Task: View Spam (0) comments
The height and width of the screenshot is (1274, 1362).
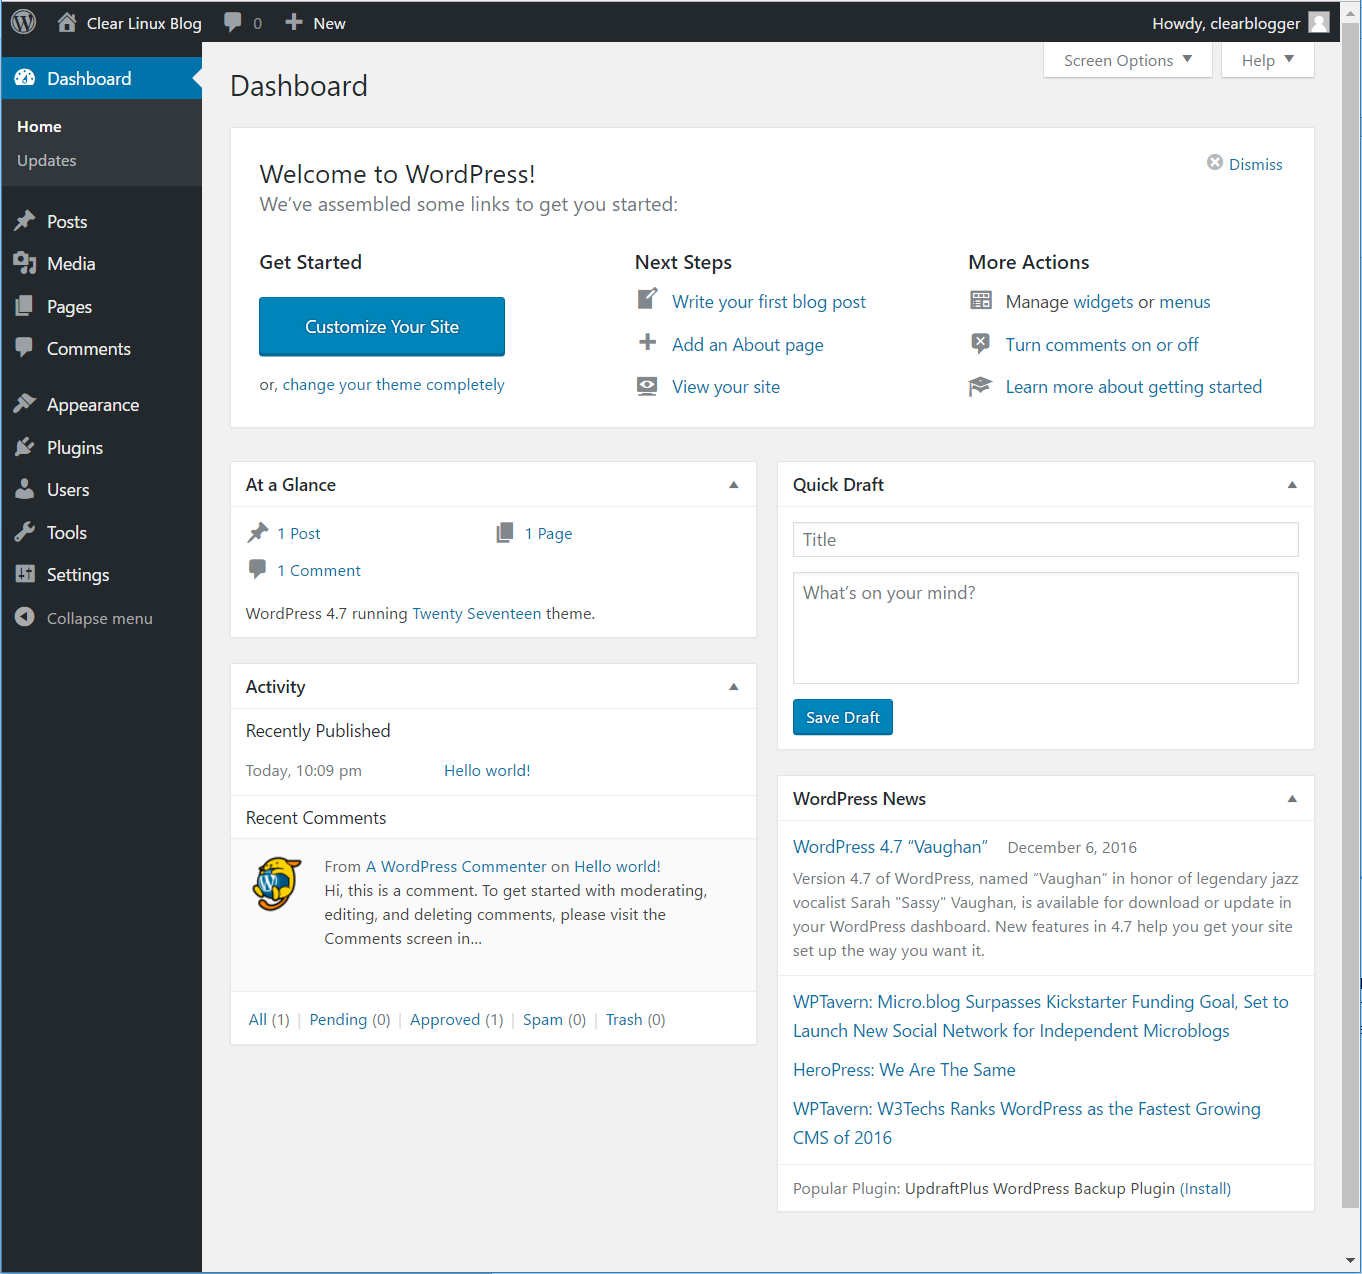Action: (554, 1019)
